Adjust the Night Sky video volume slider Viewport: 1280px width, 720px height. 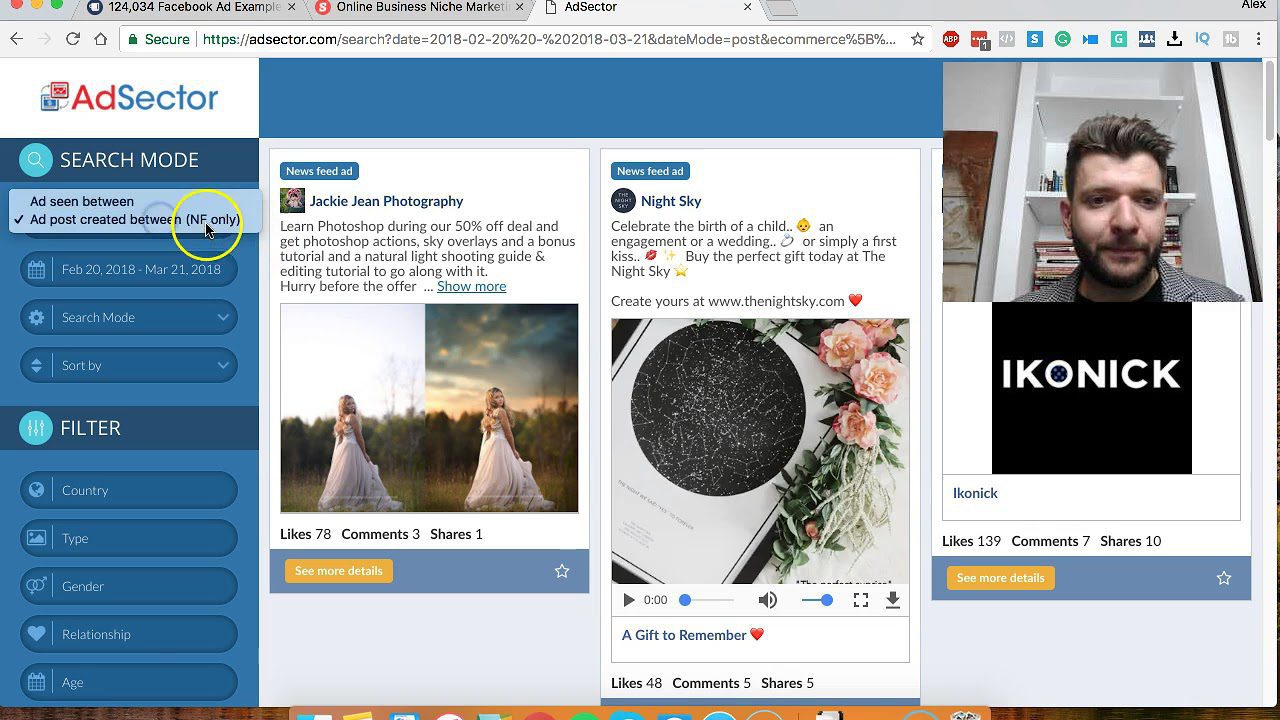(x=817, y=600)
